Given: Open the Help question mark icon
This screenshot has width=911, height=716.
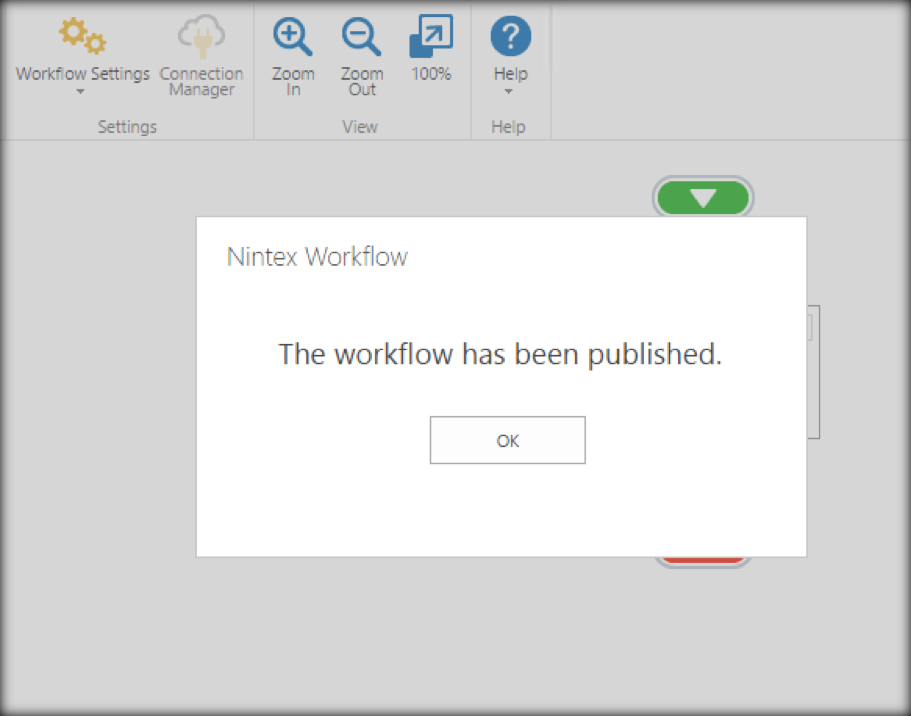Looking at the screenshot, I should point(511,36).
